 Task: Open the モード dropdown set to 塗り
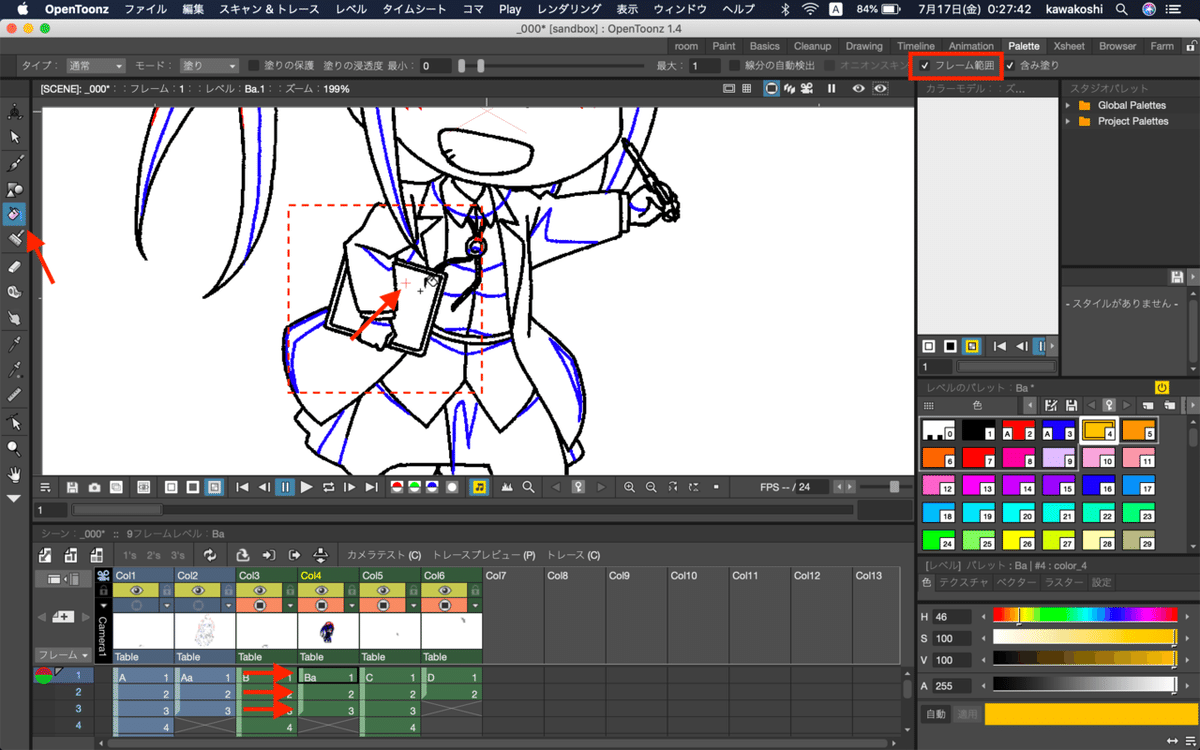tap(209, 66)
